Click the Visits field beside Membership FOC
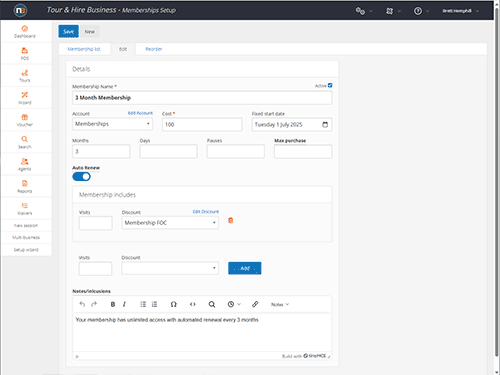 [96, 223]
